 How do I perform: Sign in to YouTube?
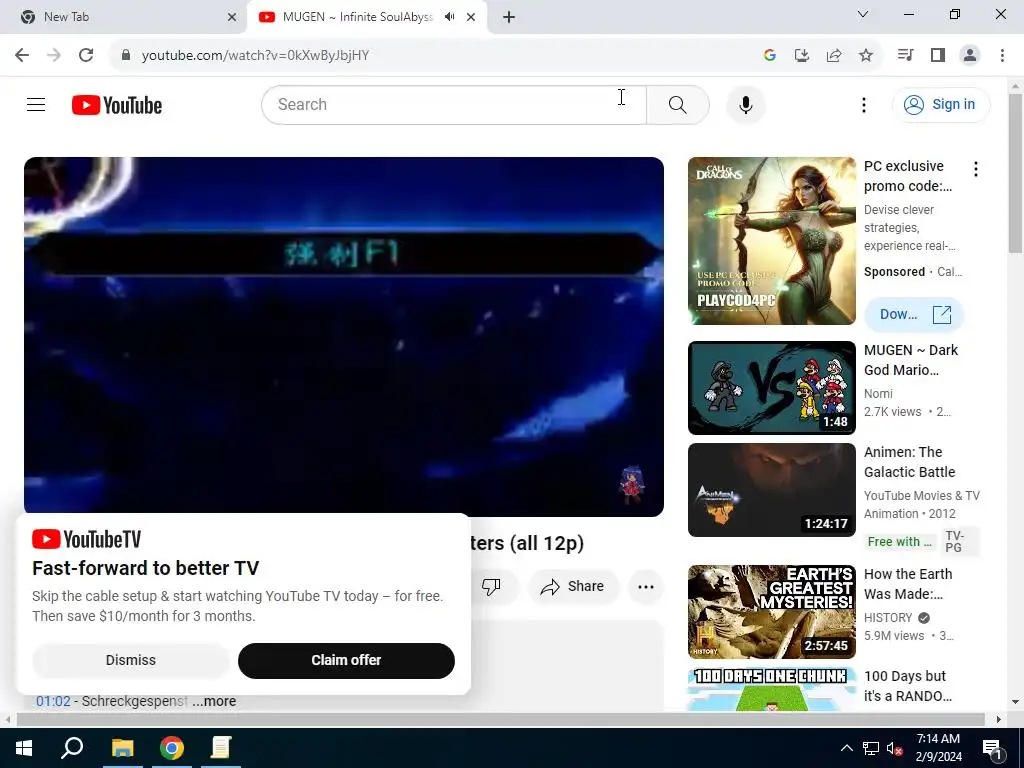[940, 104]
